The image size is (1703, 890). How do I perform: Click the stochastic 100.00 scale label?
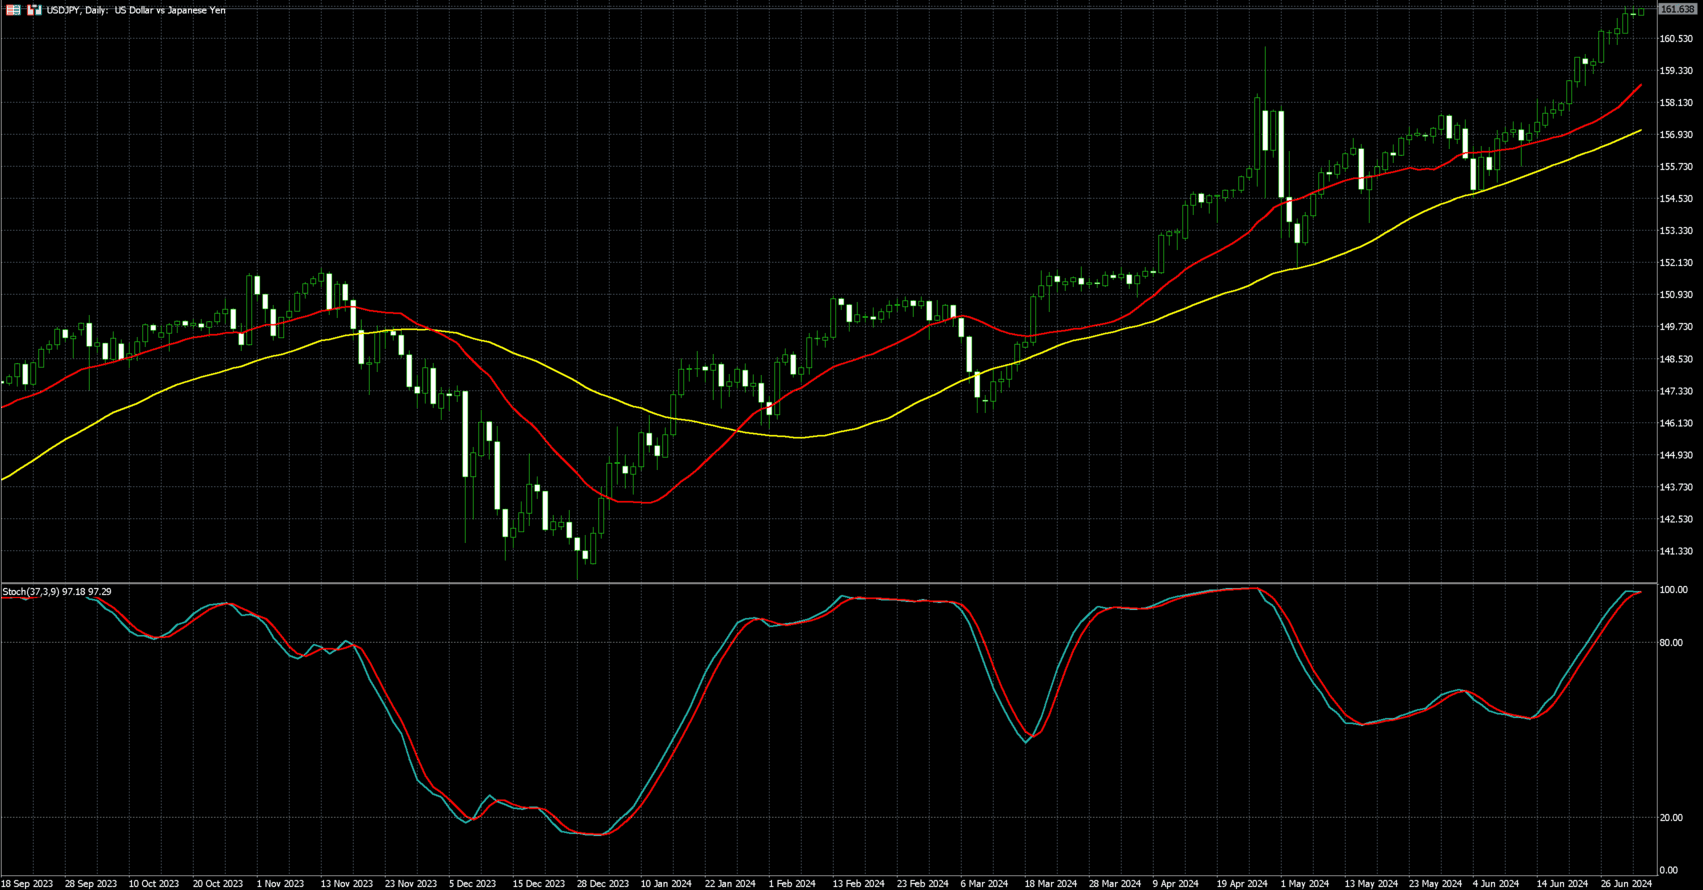tap(1673, 591)
